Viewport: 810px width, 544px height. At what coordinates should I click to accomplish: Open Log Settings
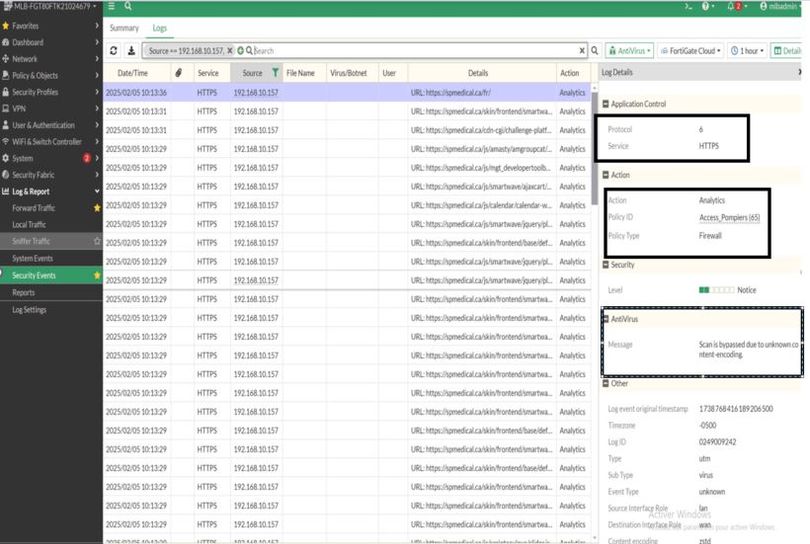coord(29,310)
